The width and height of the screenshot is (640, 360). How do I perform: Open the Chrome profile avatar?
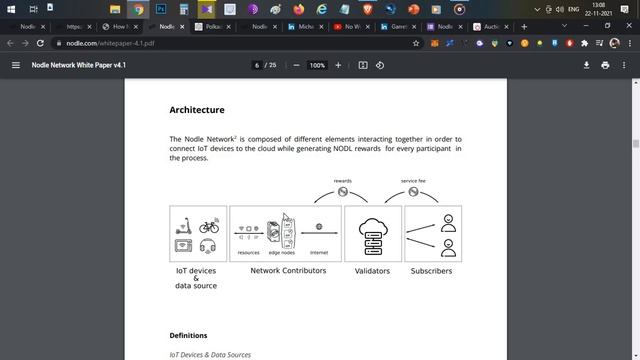coord(614,43)
